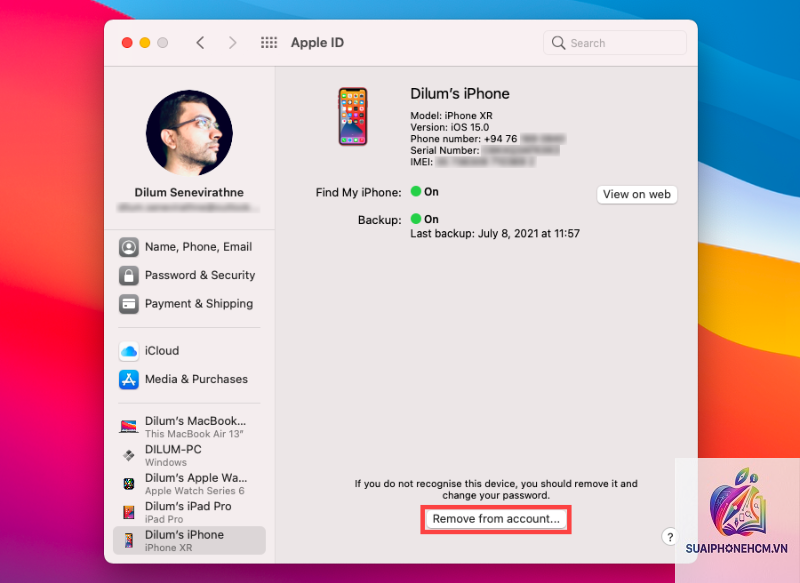Viewport: 800px width, 583px height.
Task: Click Version: iOS 15.0 text
Action: 449,128
